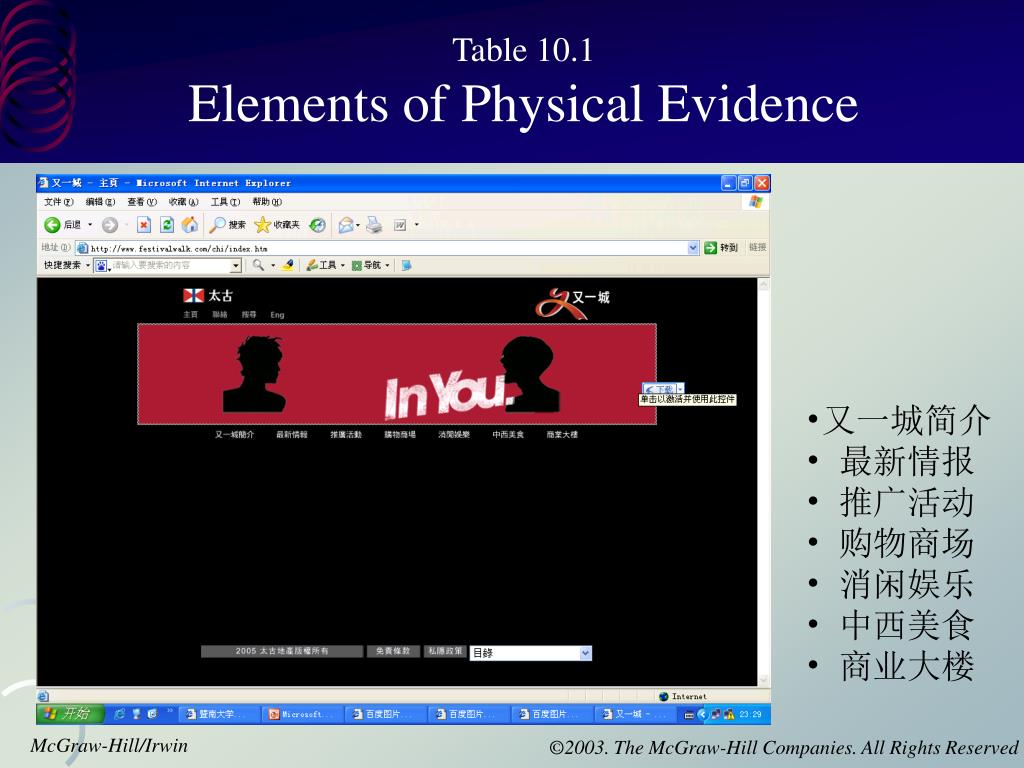
Task: Click the Mail envelope icon
Action: click(345, 225)
